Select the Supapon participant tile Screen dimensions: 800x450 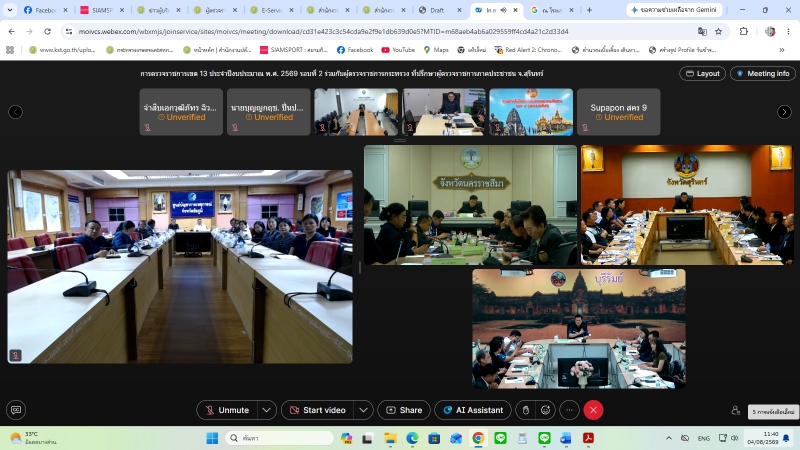click(618, 112)
